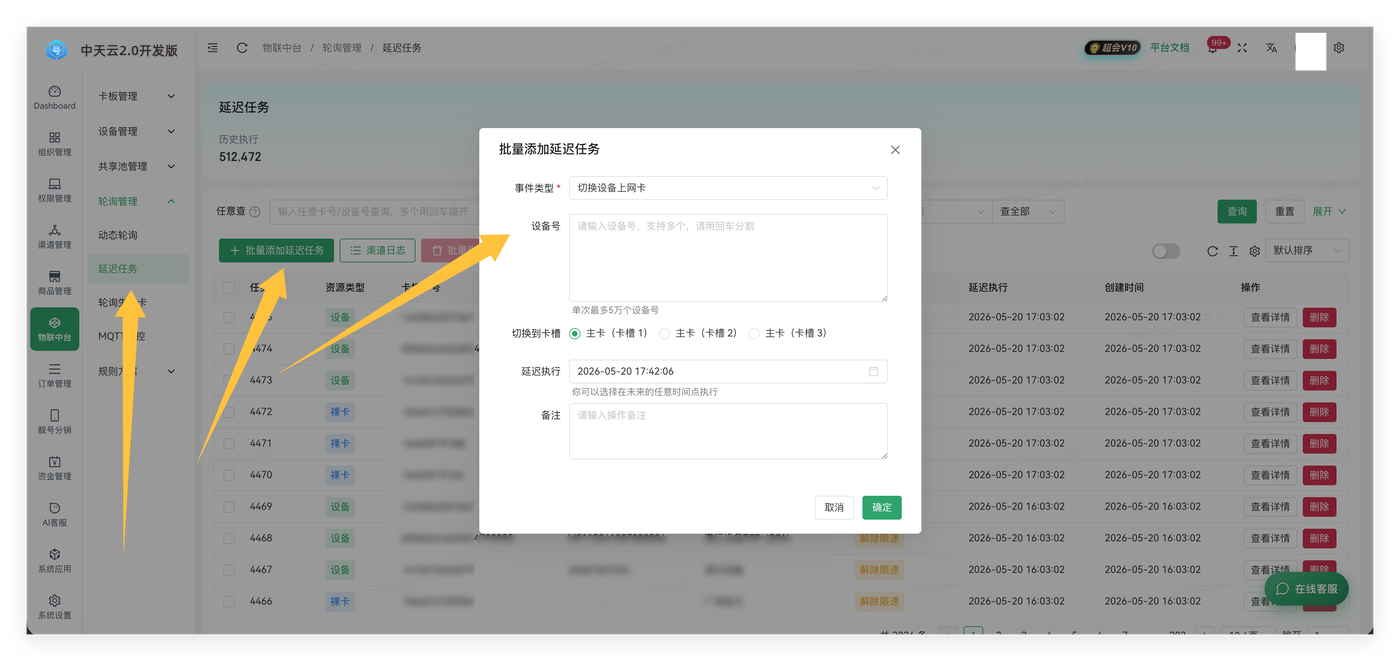
Task: Open the table column settings gear
Action: (x=1254, y=251)
